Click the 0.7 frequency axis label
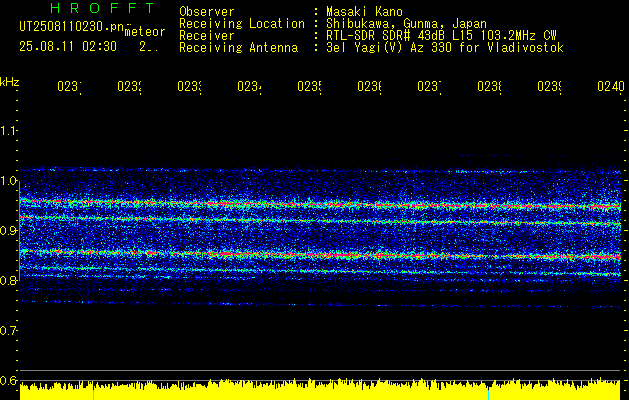The height and width of the screenshot is (400, 629). 8,331
